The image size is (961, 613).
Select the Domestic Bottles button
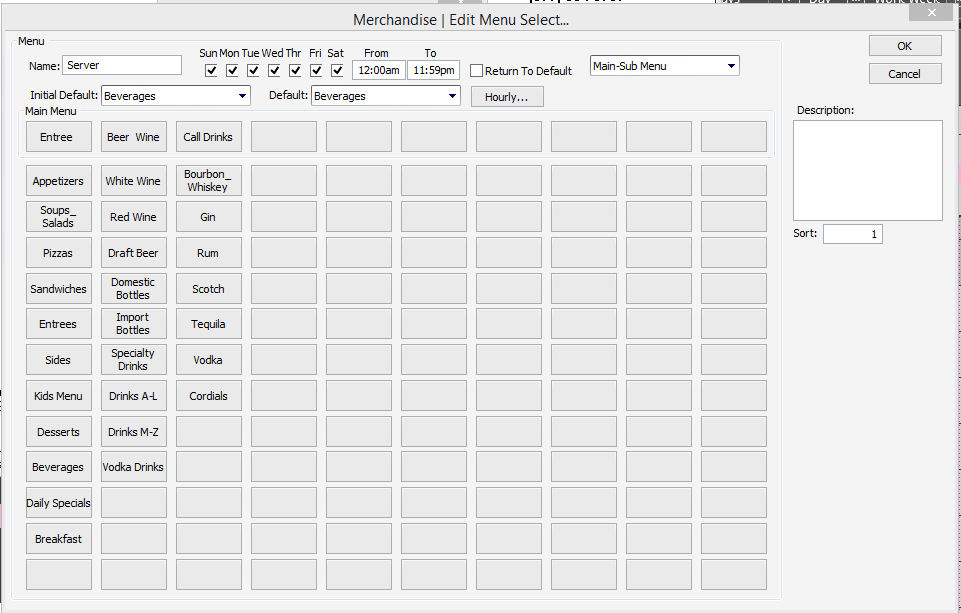[x=134, y=288]
